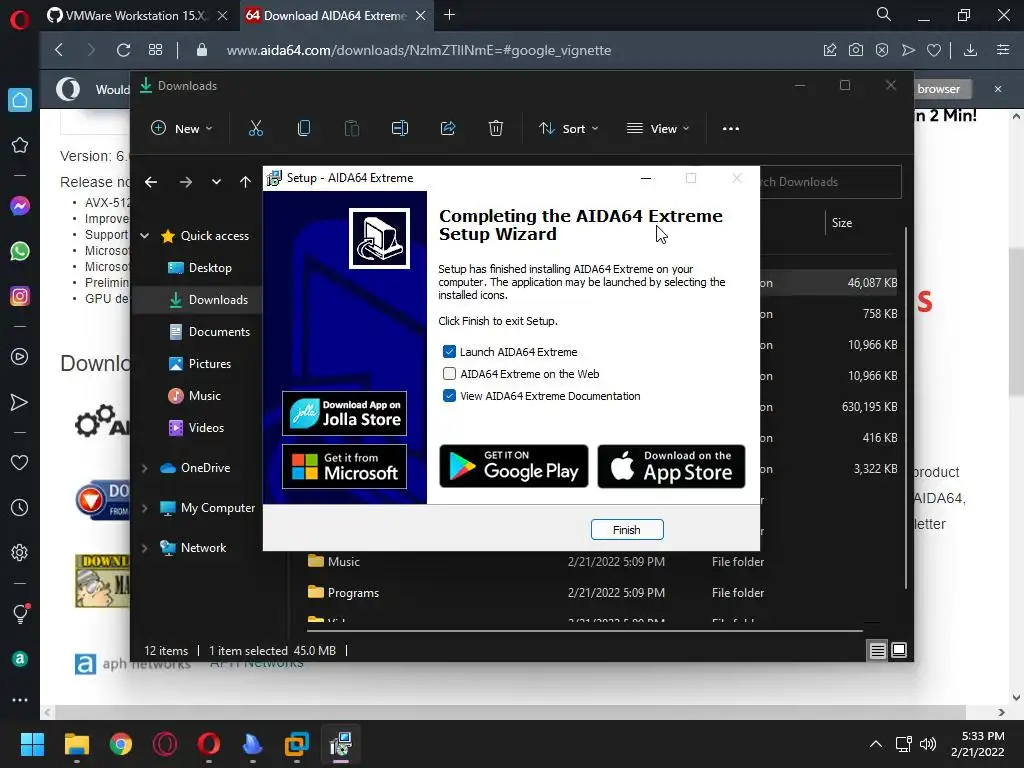The width and height of the screenshot is (1024, 768).
Task: Open Settings gear in Opera sidebar
Action: (20, 552)
